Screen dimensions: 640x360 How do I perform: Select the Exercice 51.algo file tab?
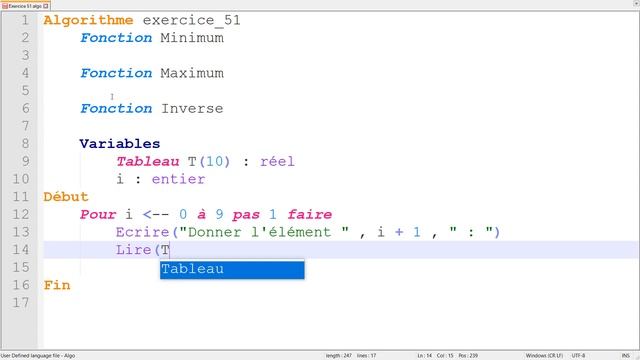tap(26, 6)
